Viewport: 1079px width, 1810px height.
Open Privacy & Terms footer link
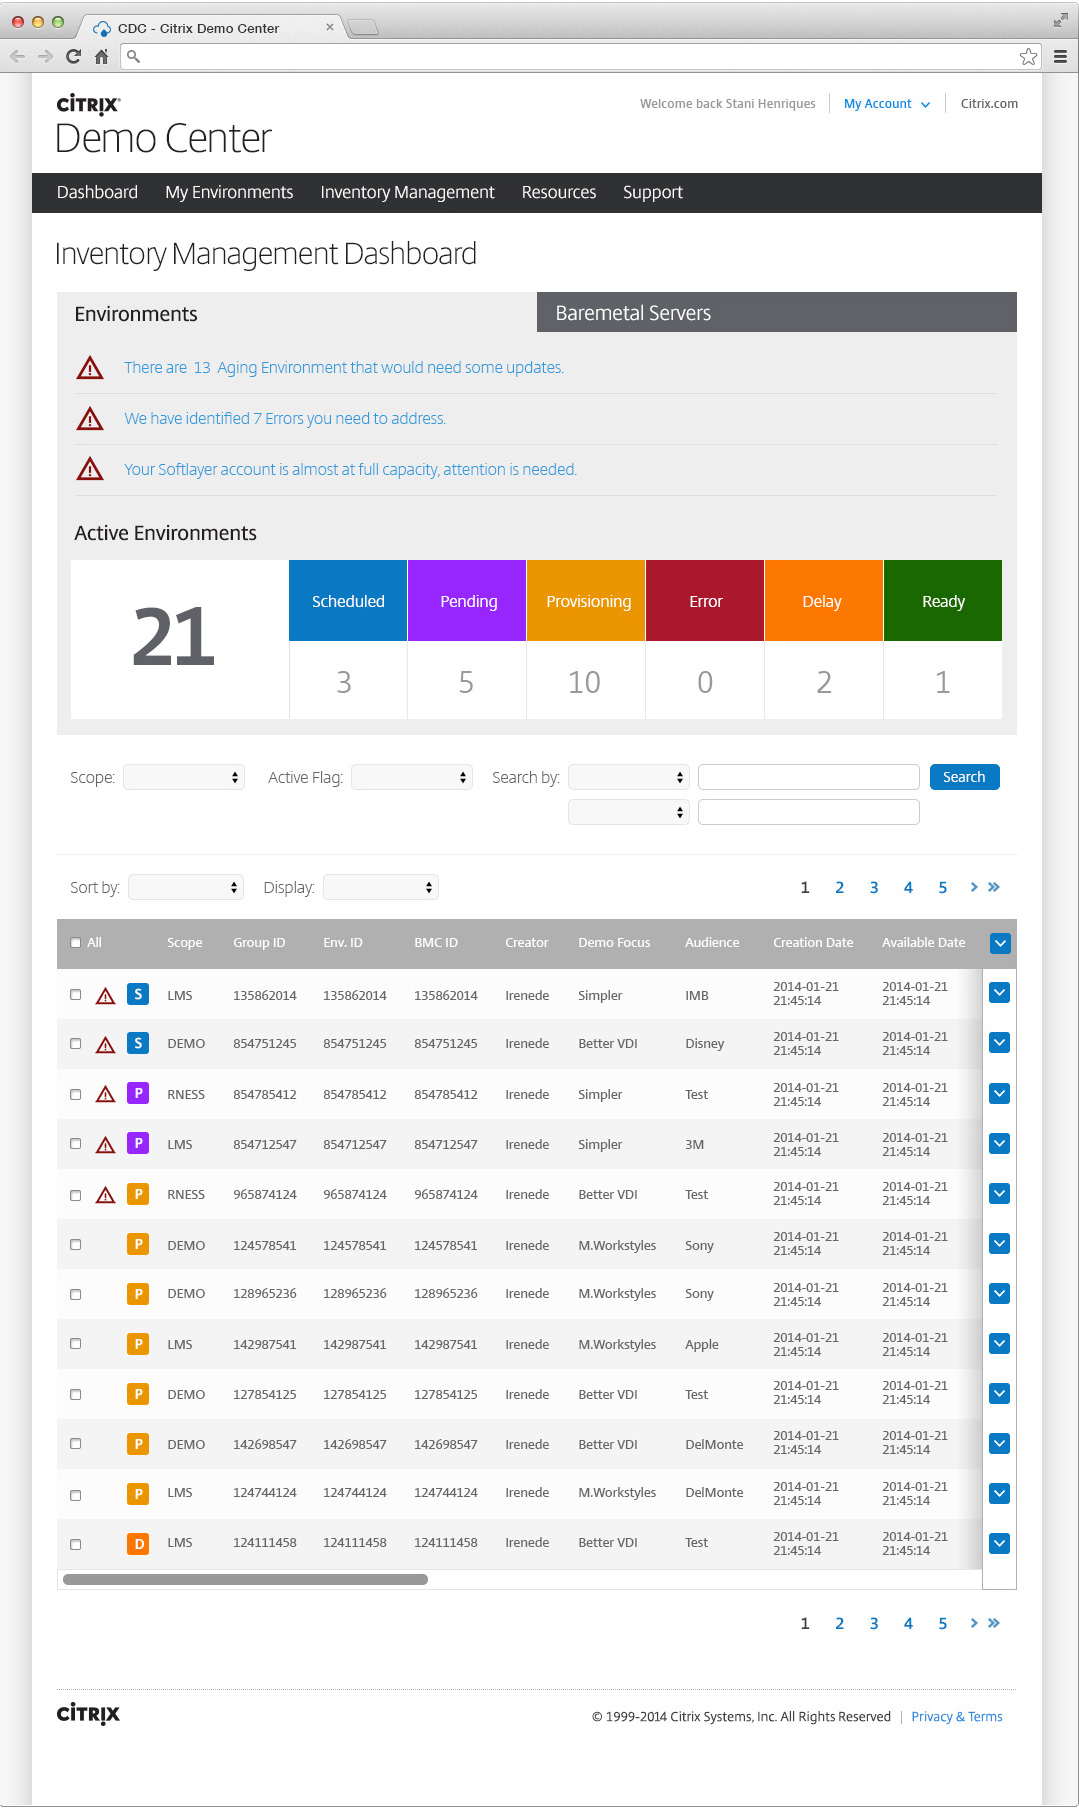pos(957,1717)
